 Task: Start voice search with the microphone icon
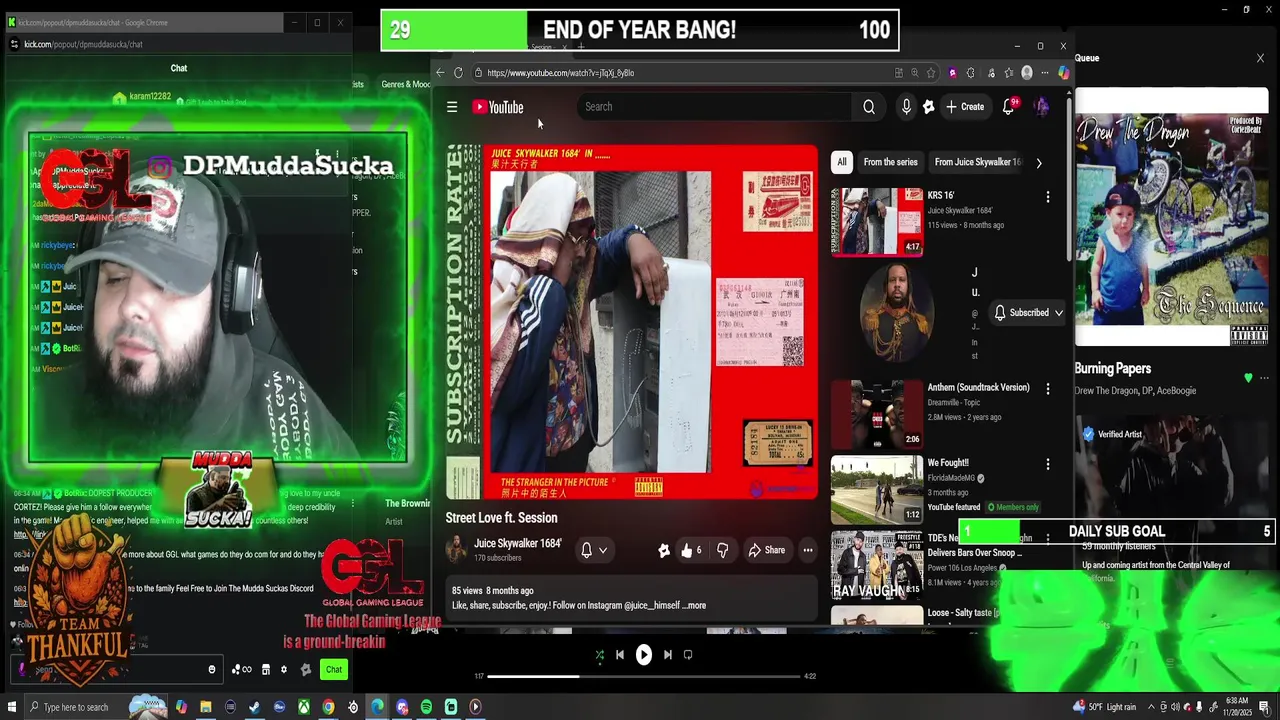pyautogui.click(x=906, y=107)
